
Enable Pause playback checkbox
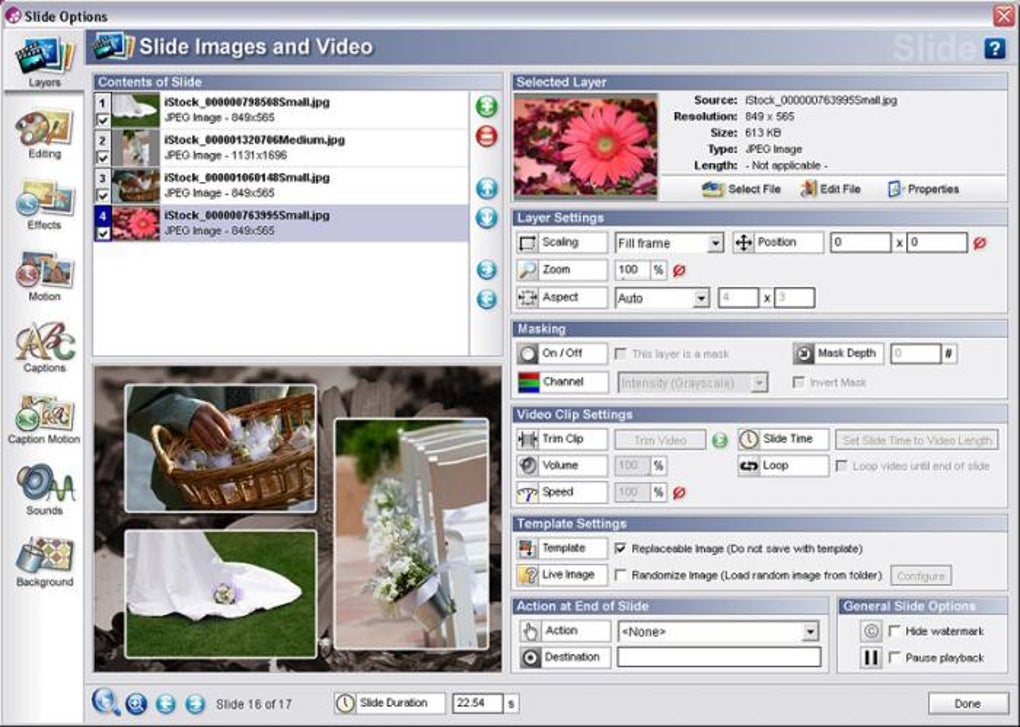894,657
